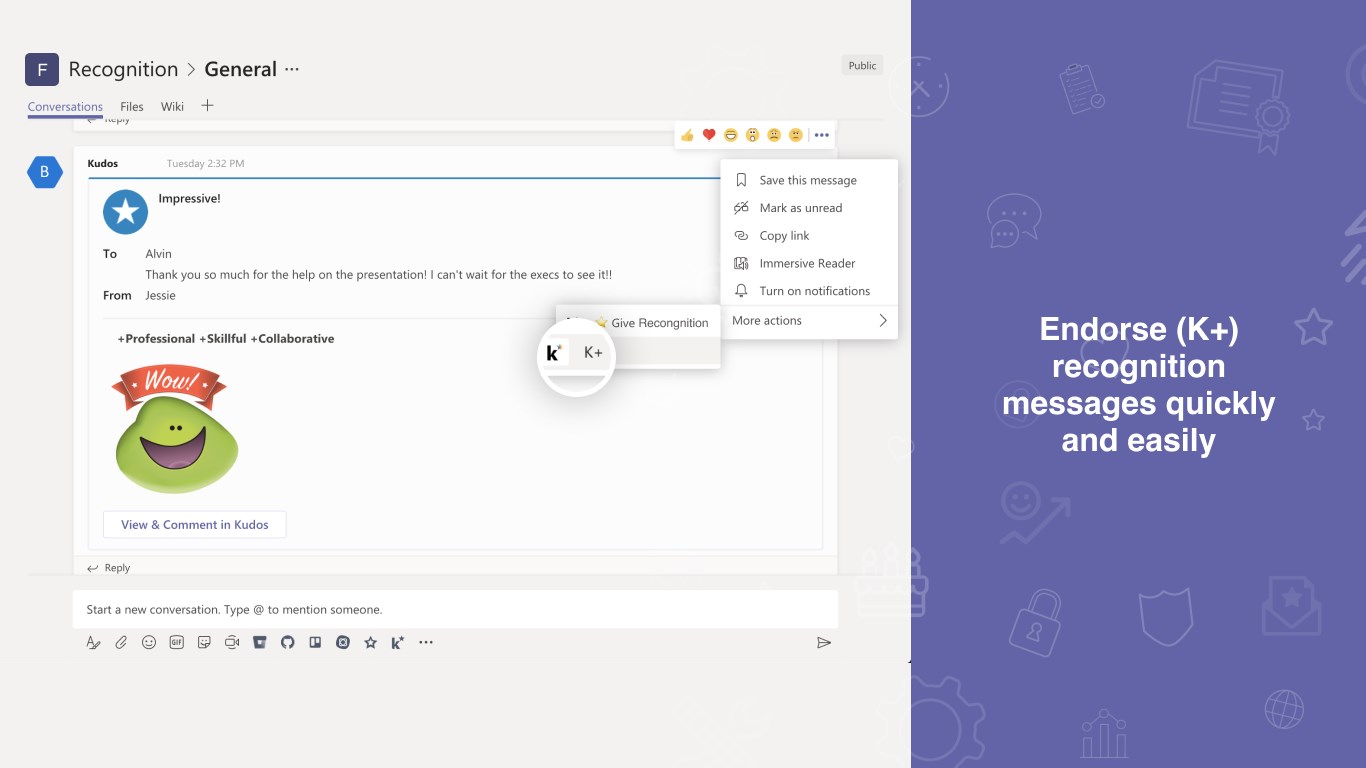
Task: Add a new tab with plus icon
Action: click(x=207, y=105)
